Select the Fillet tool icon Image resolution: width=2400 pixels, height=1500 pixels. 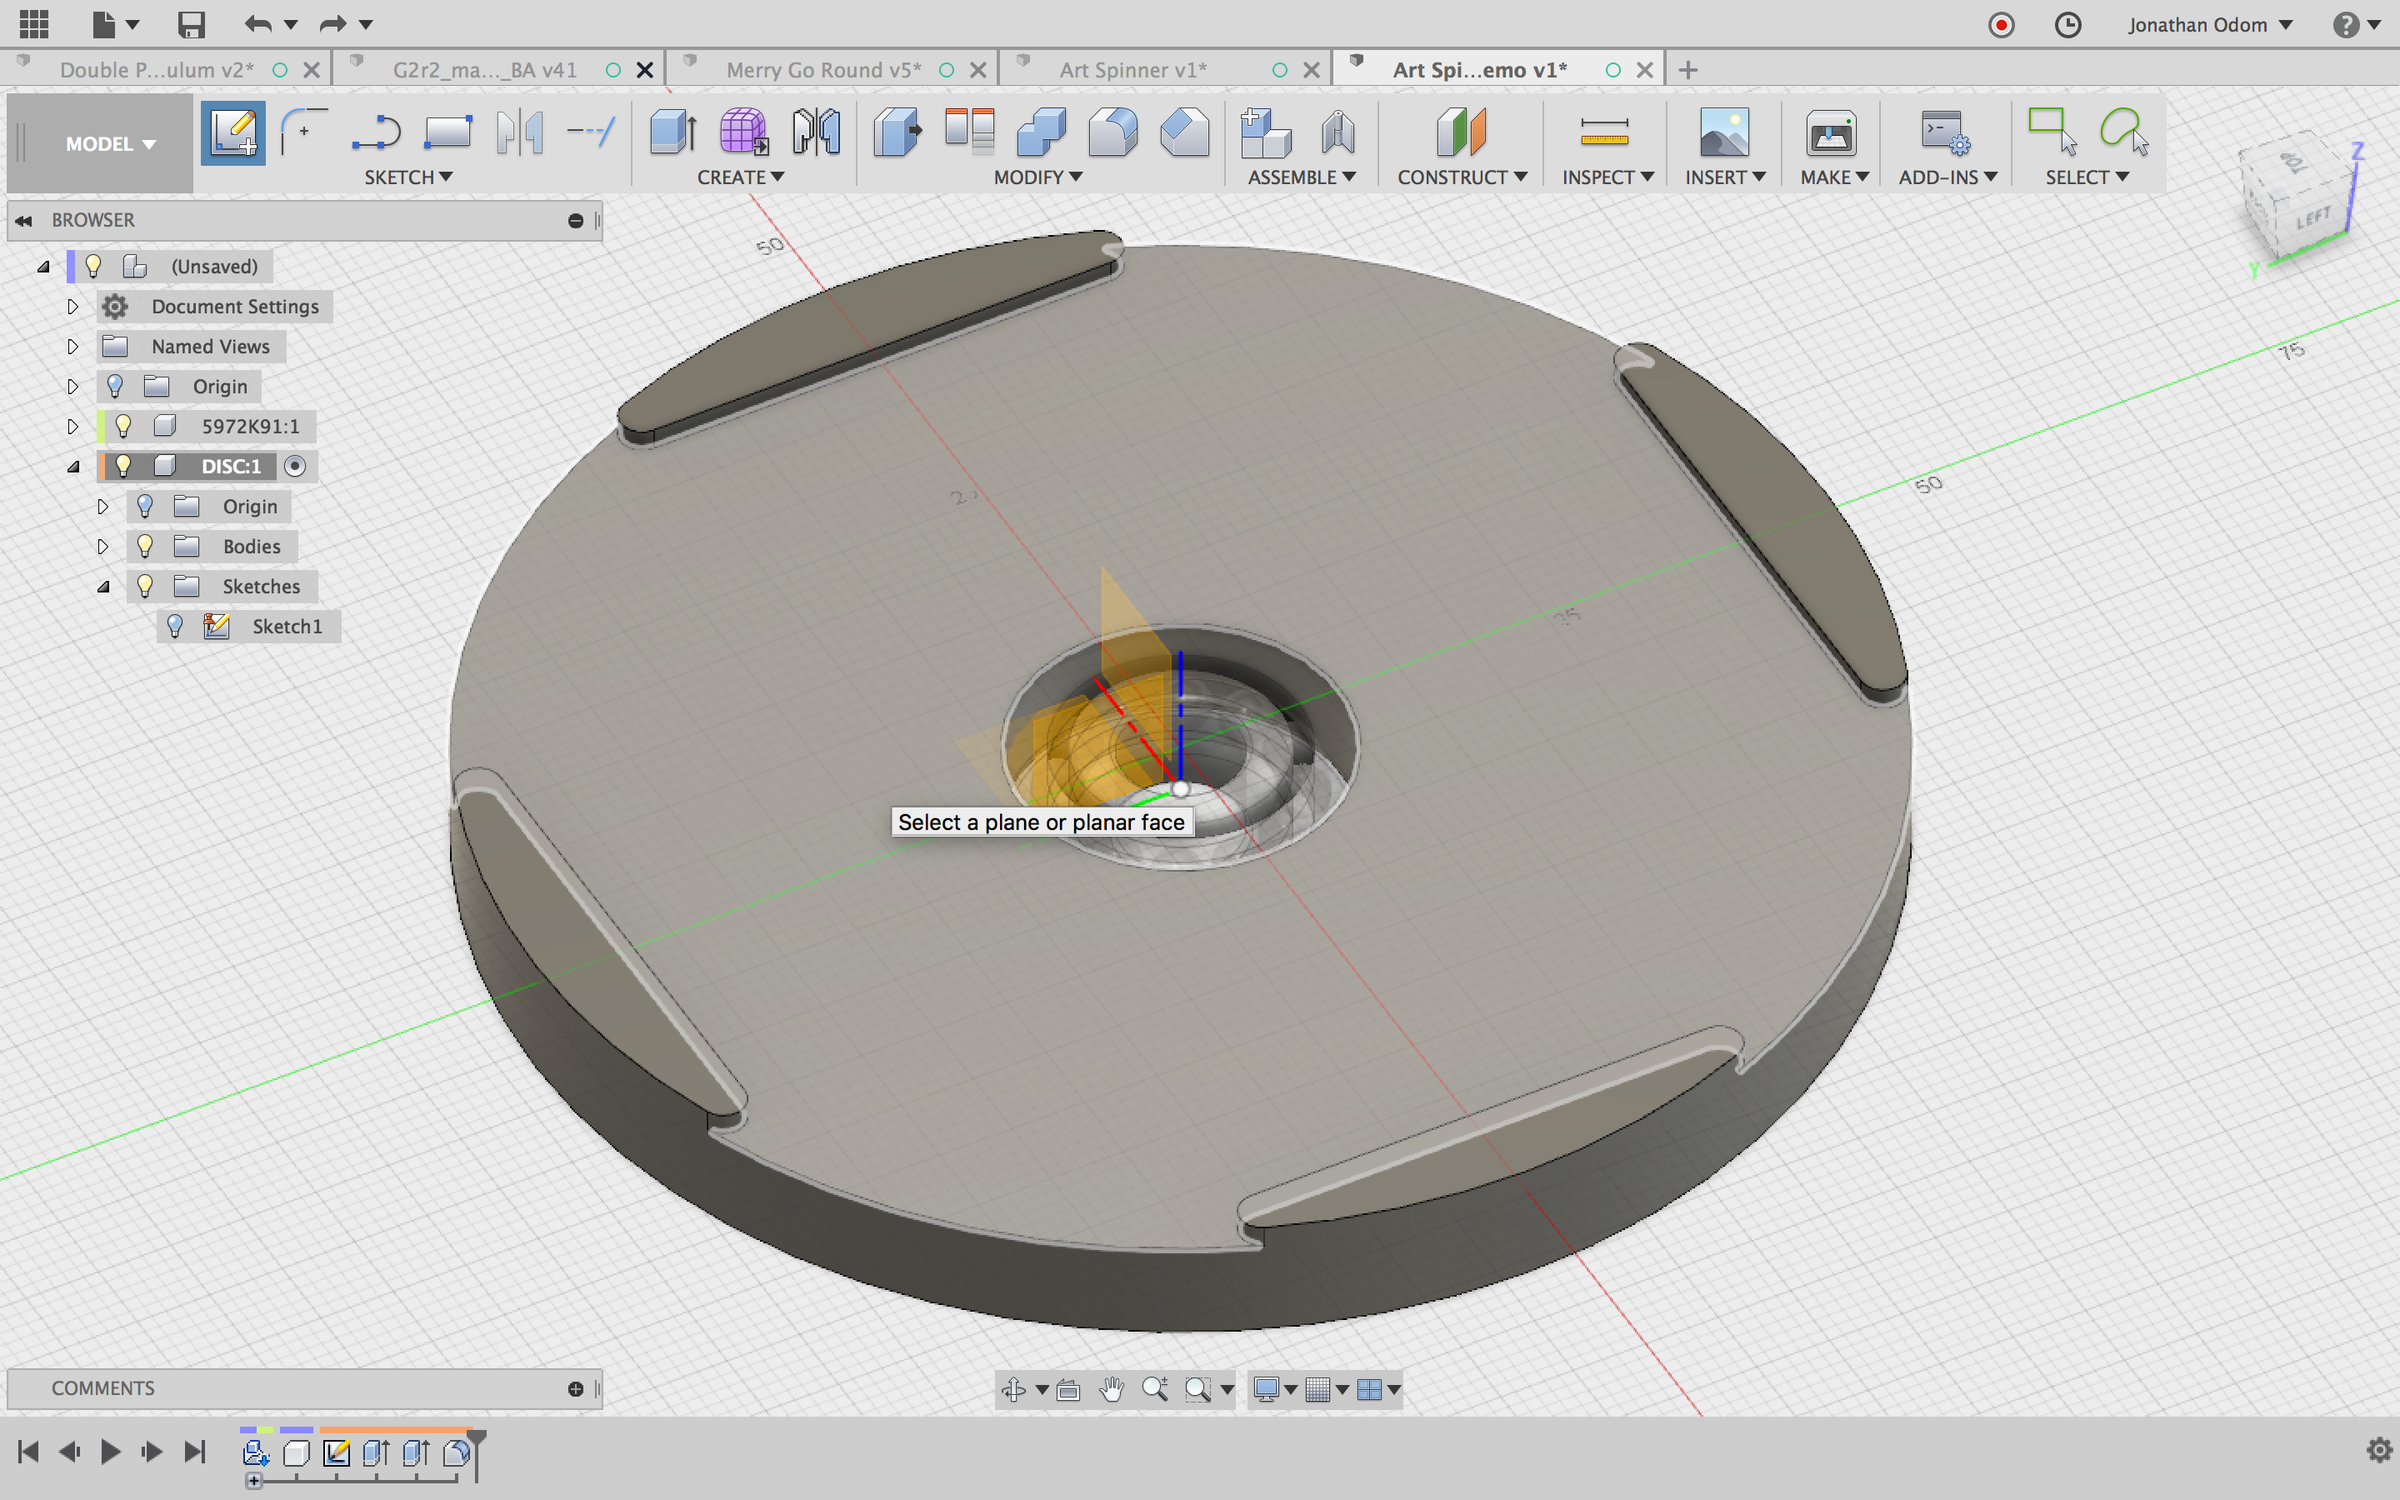(x=1112, y=133)
